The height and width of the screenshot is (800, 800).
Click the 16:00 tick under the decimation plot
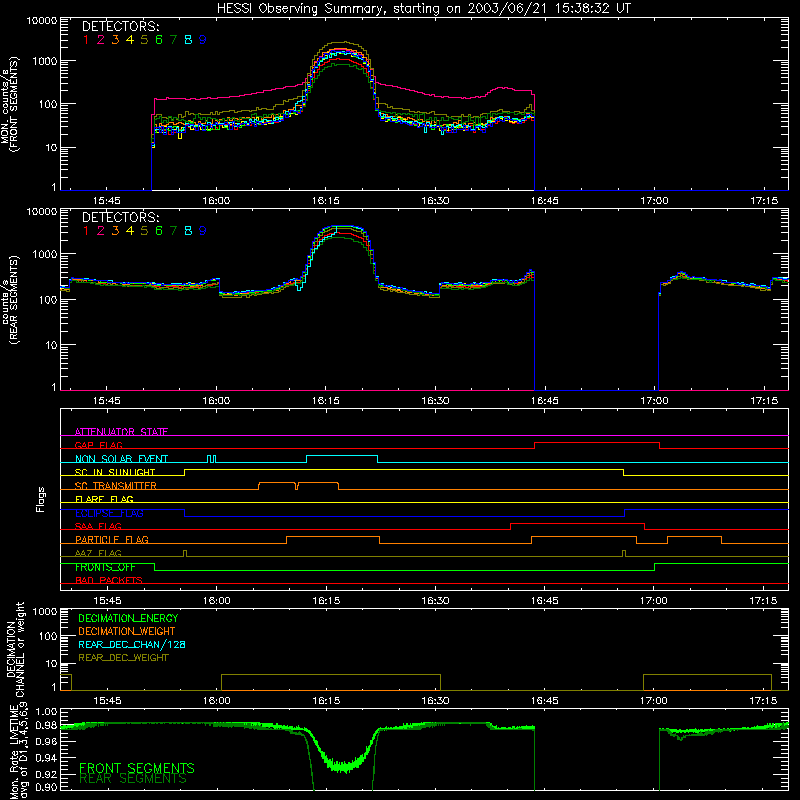[x=216, y=701]
